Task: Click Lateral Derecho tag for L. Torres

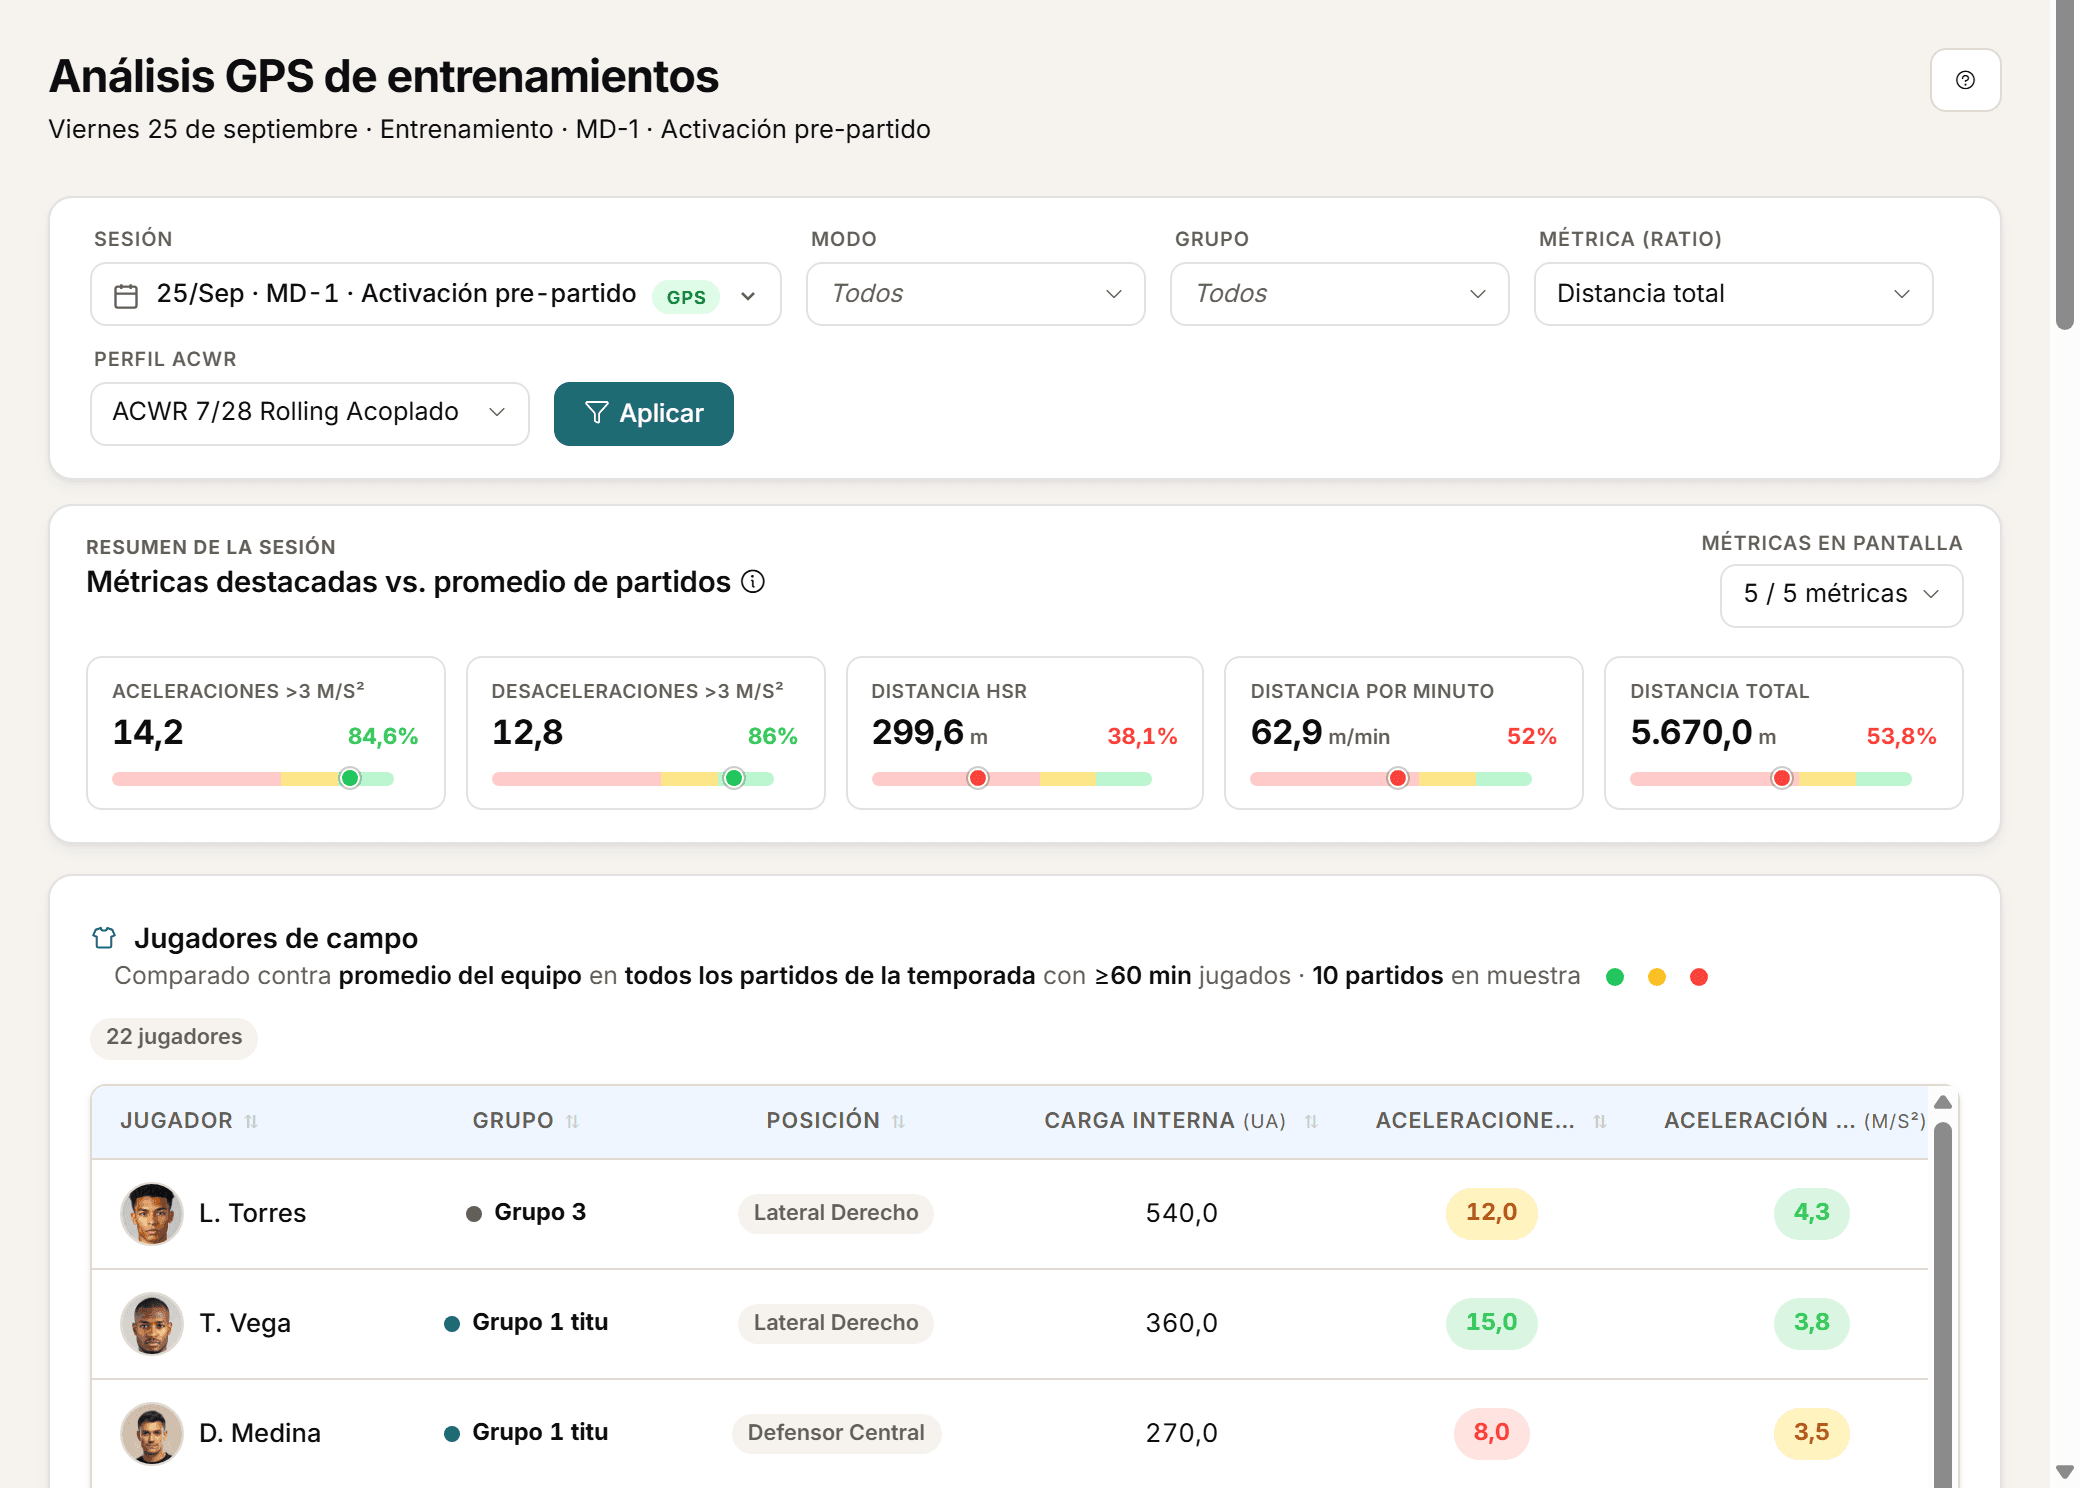Action: coord(836,1214)
